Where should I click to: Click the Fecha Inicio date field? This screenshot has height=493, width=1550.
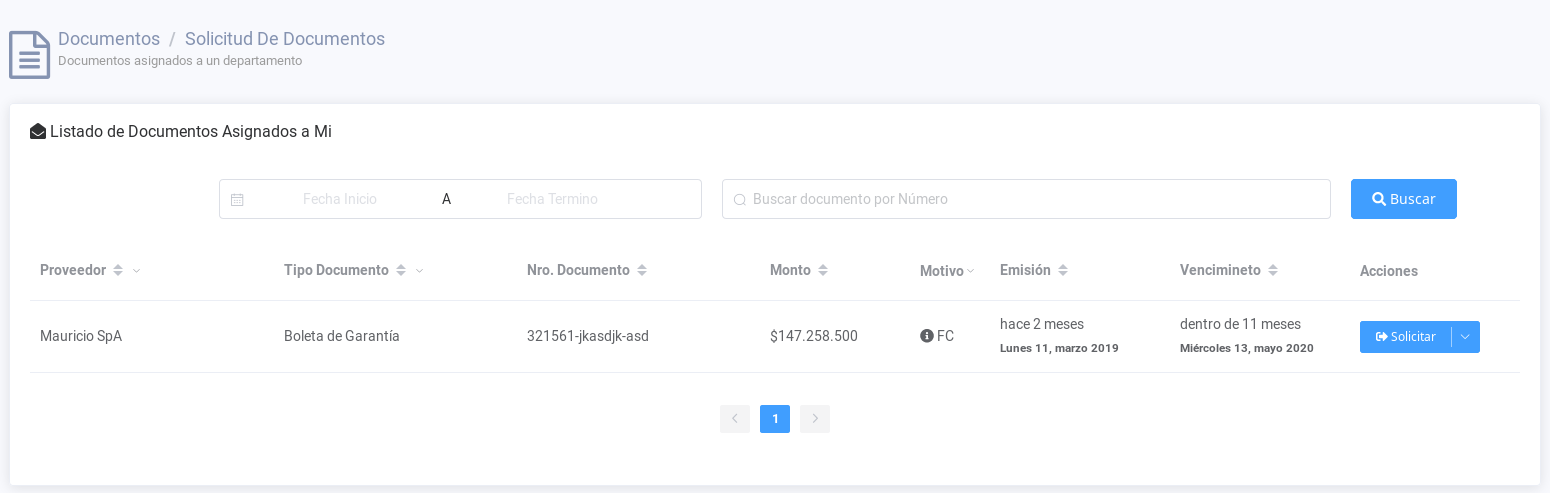(340, 199)
